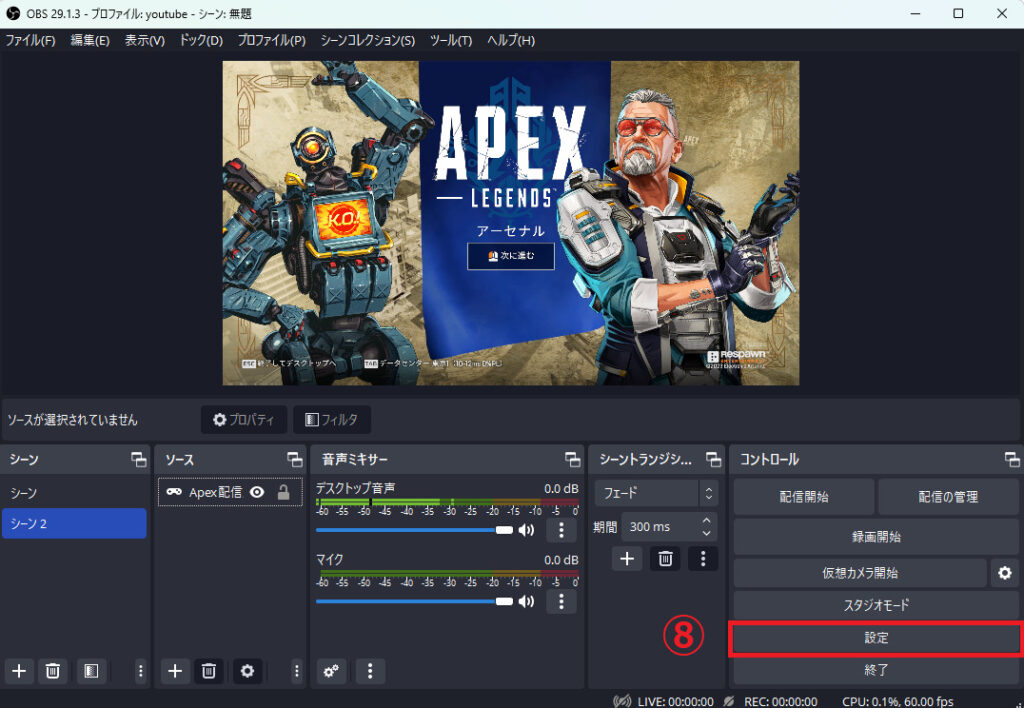Mute the デスクトップ音声 speaker icon
Screen dimensions: 1024x708
526,530
